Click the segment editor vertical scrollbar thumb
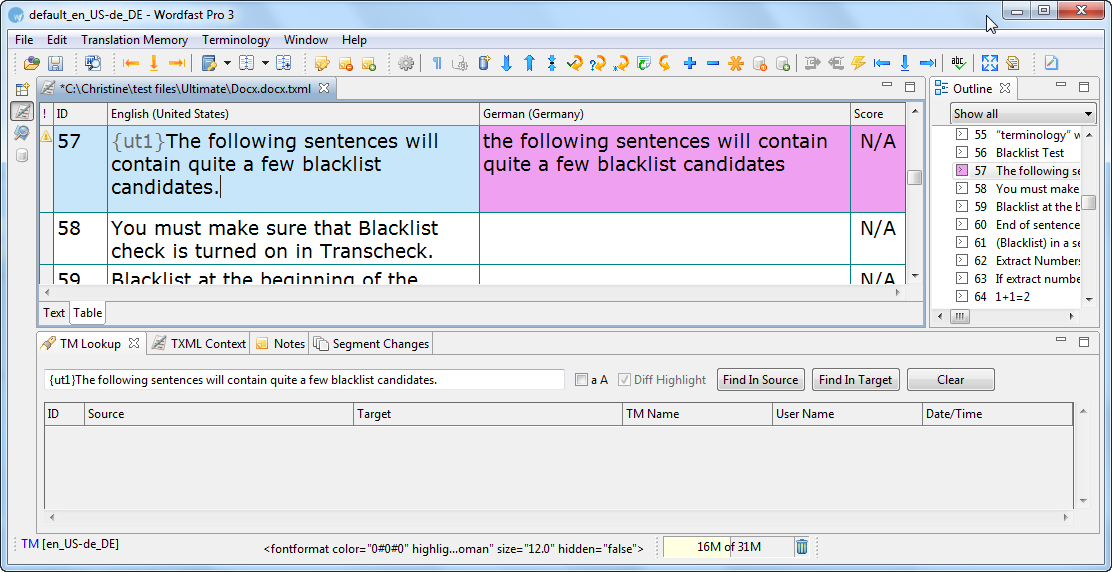 coord(914,177)
